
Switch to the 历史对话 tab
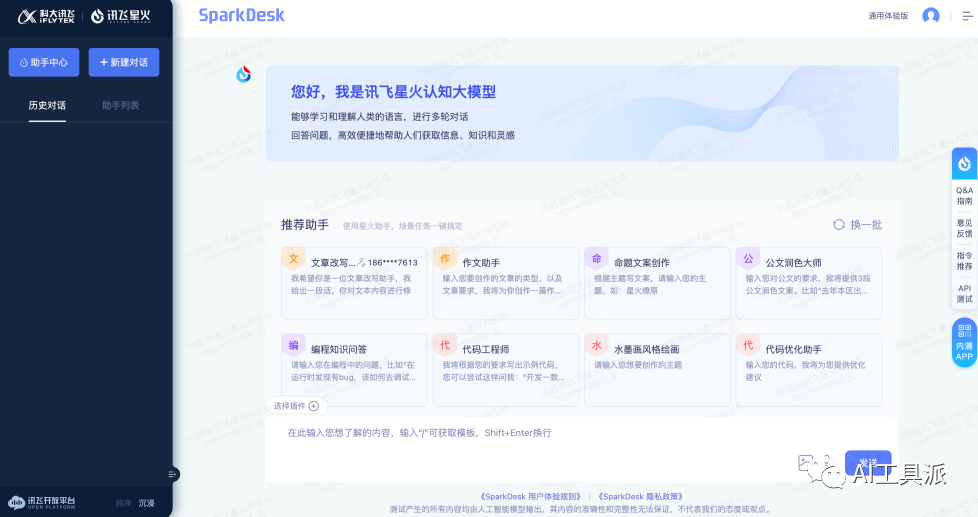[x=47, y=105]
